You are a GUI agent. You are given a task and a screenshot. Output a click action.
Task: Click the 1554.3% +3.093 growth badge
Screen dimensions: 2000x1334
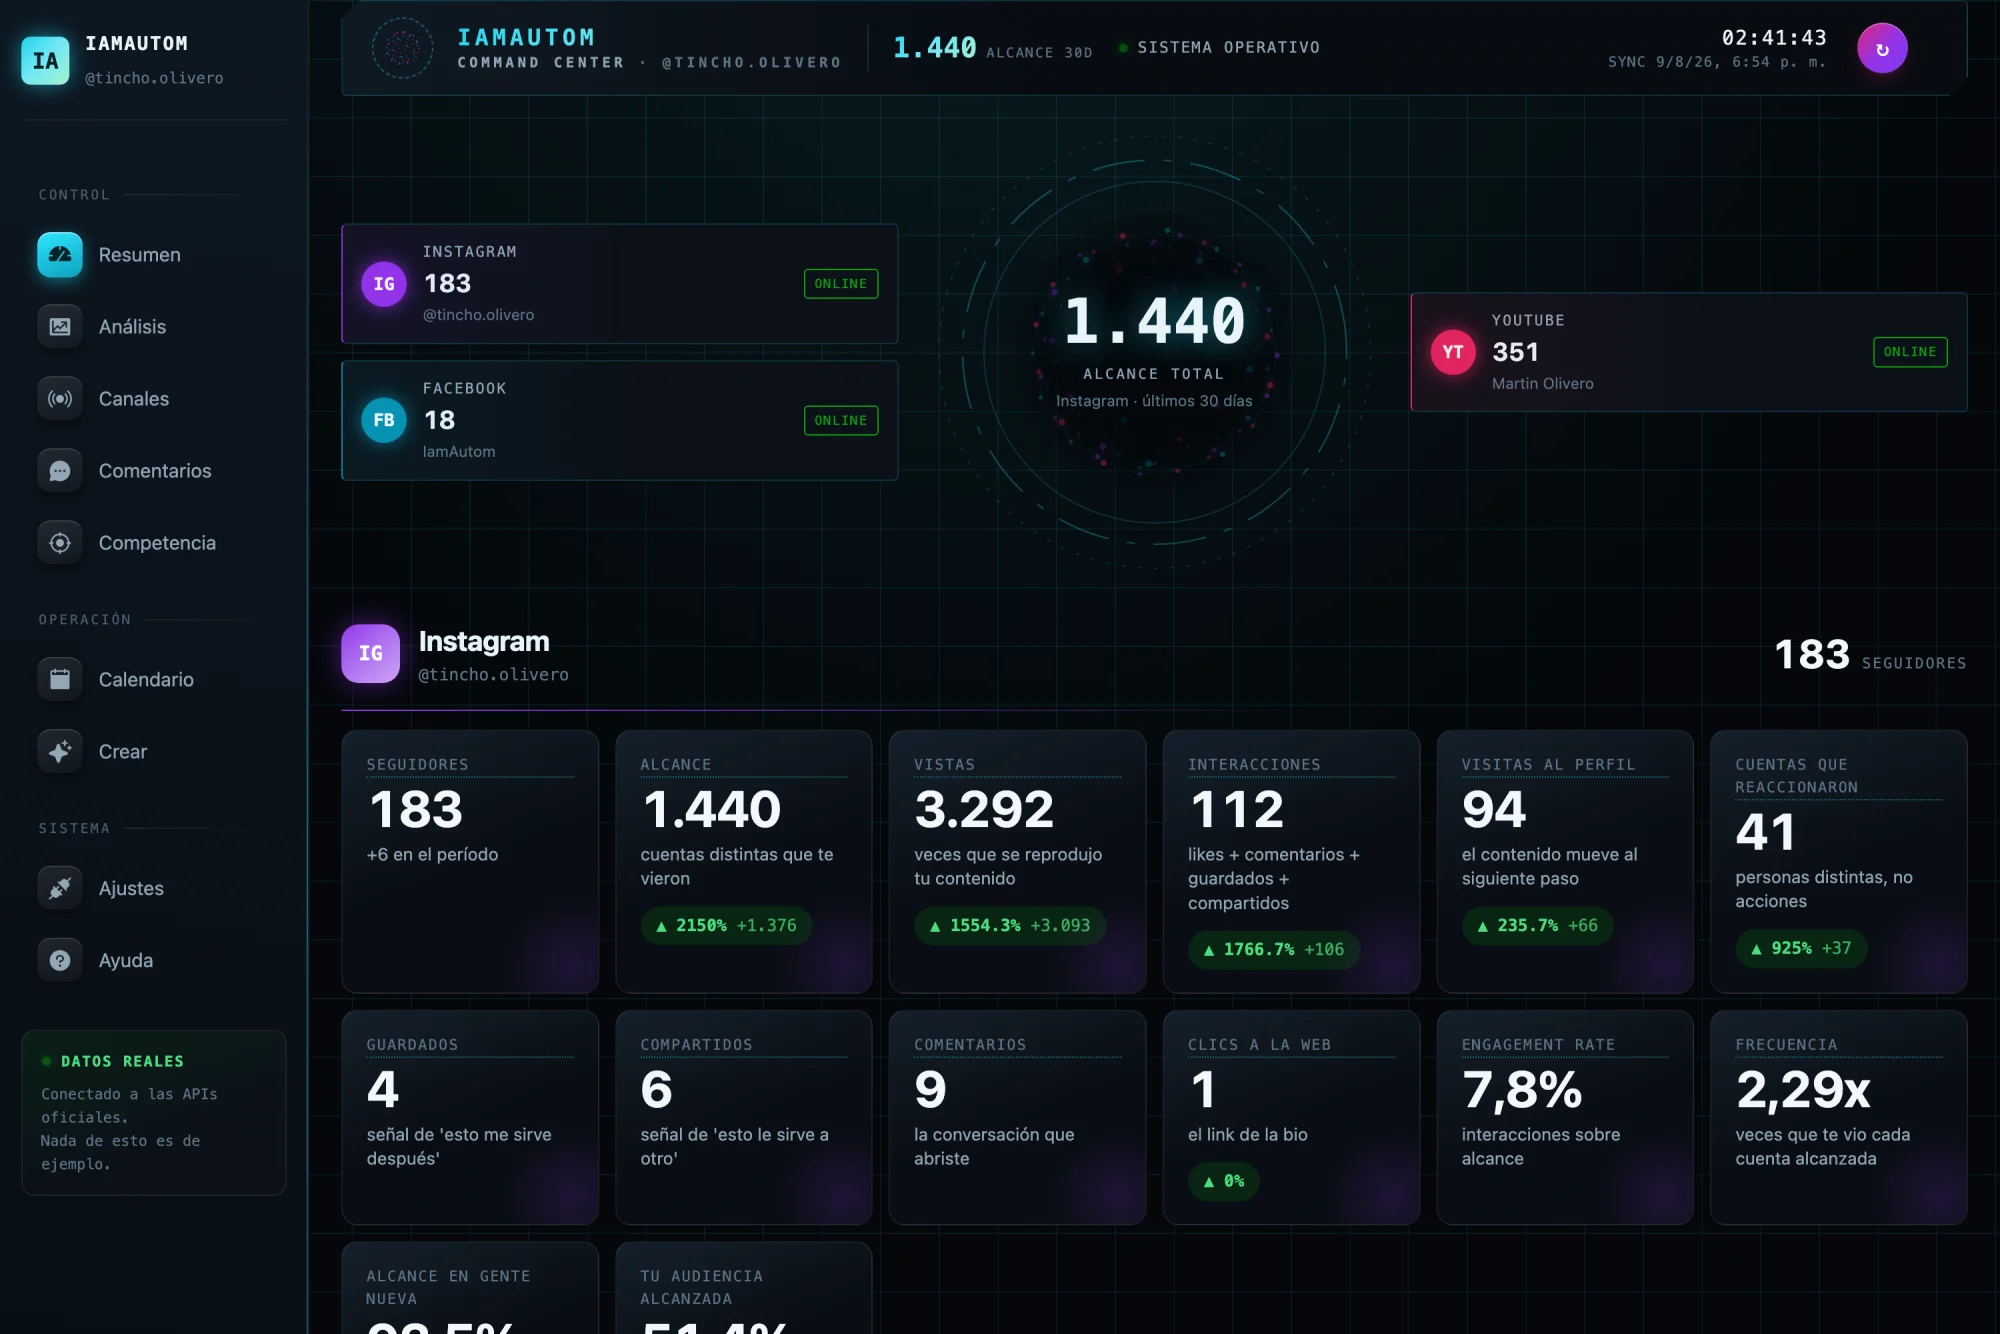(x=1010, y=926)
